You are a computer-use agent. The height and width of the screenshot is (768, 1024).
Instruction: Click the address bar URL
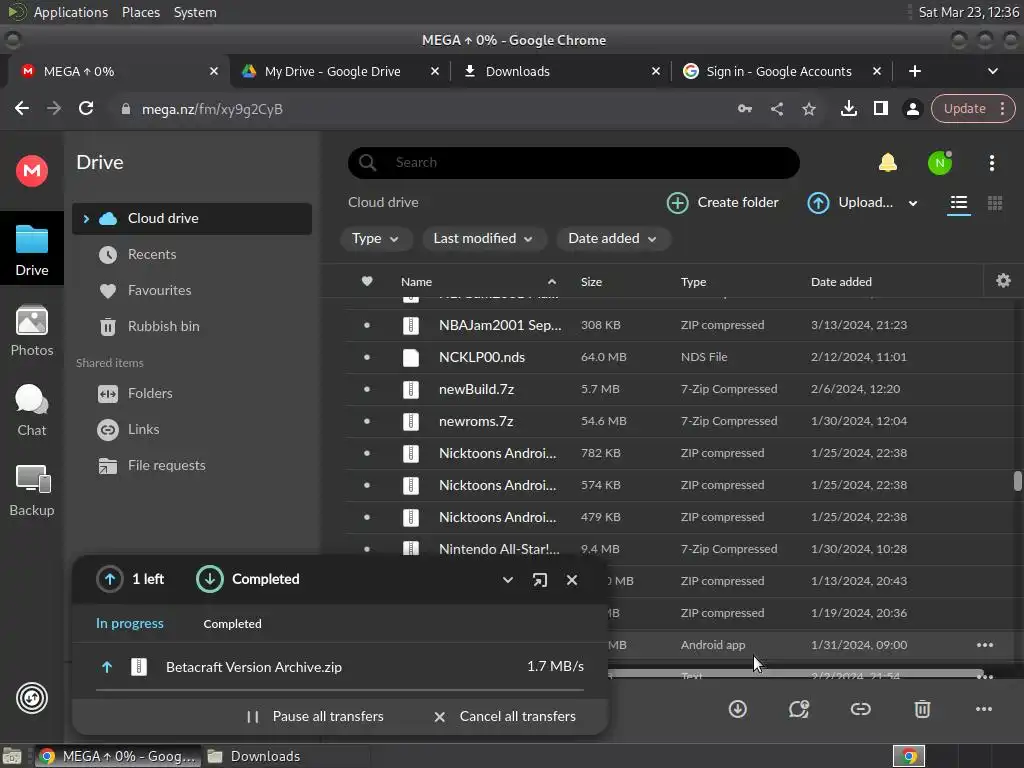click(212, 109)
